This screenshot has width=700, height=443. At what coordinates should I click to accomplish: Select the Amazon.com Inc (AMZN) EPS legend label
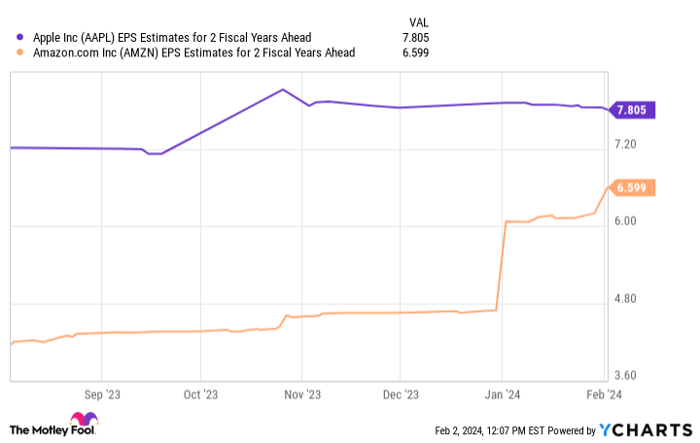[x=188, y=53]
